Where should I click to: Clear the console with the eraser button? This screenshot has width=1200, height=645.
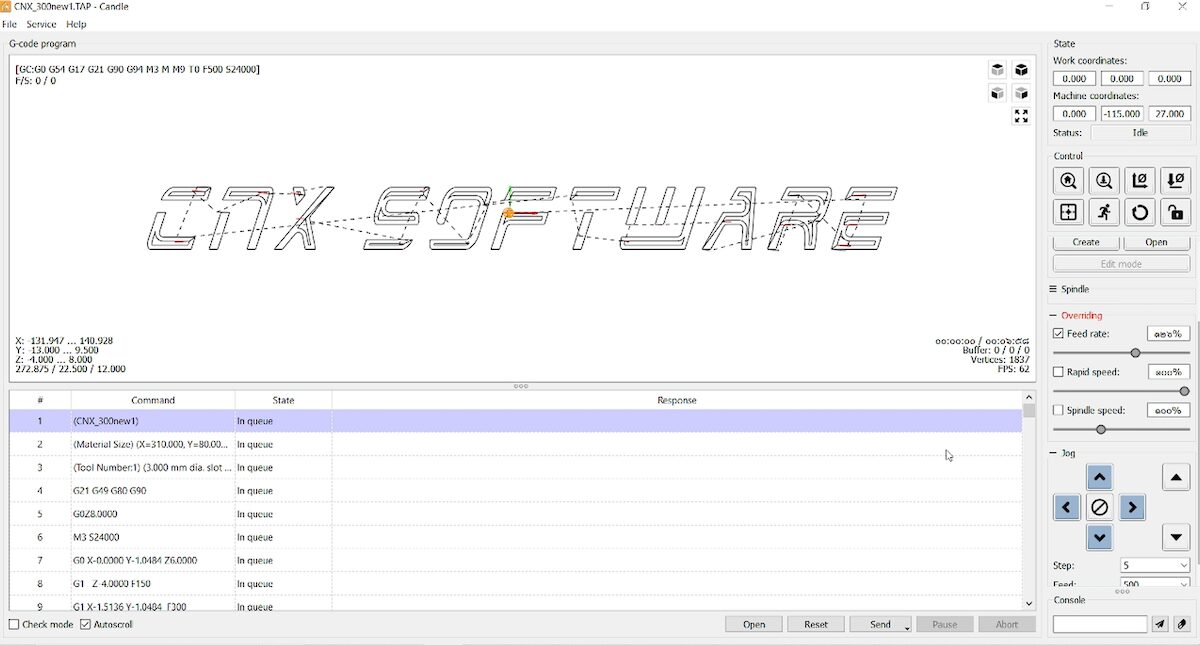(1182, 624)
